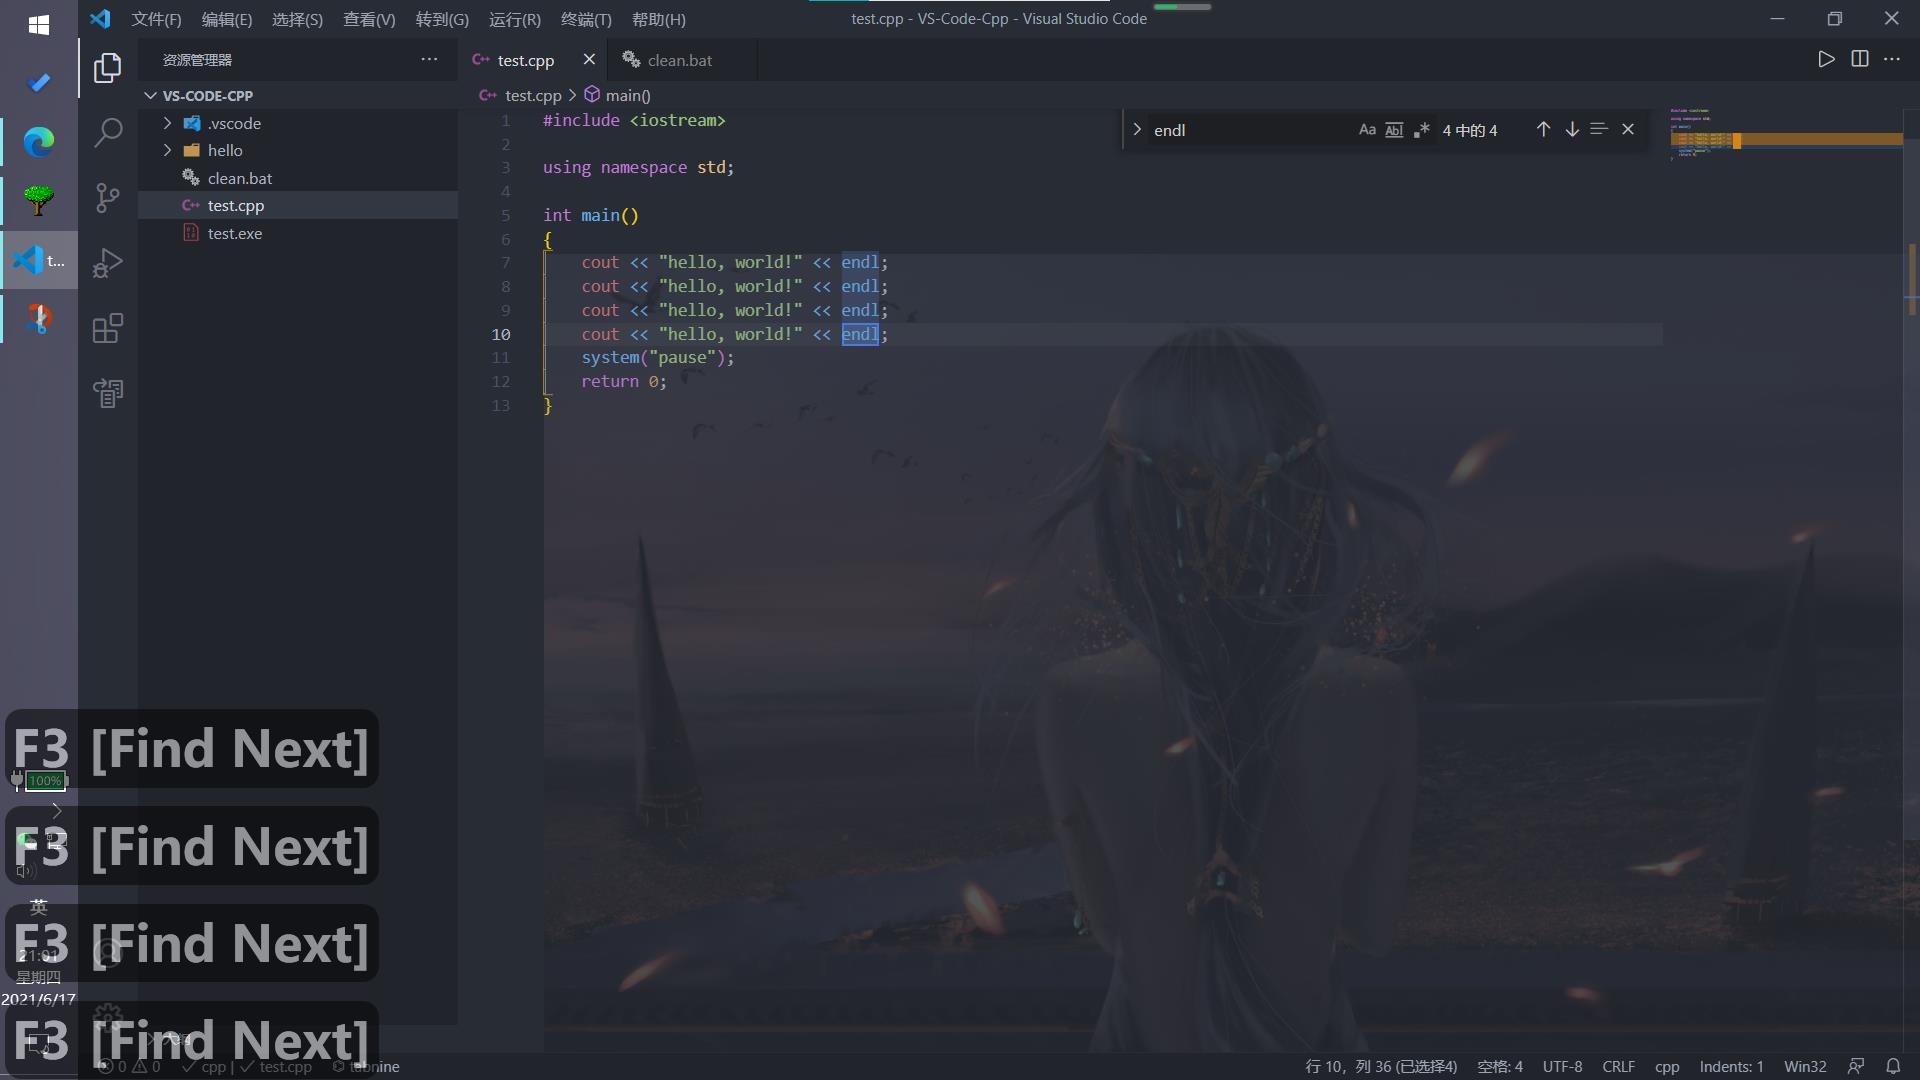The height and width of the screenshot is (1080, 1920).
Task: Toggle Match Whole Word in find widget
Action: tap(1394, 130)
